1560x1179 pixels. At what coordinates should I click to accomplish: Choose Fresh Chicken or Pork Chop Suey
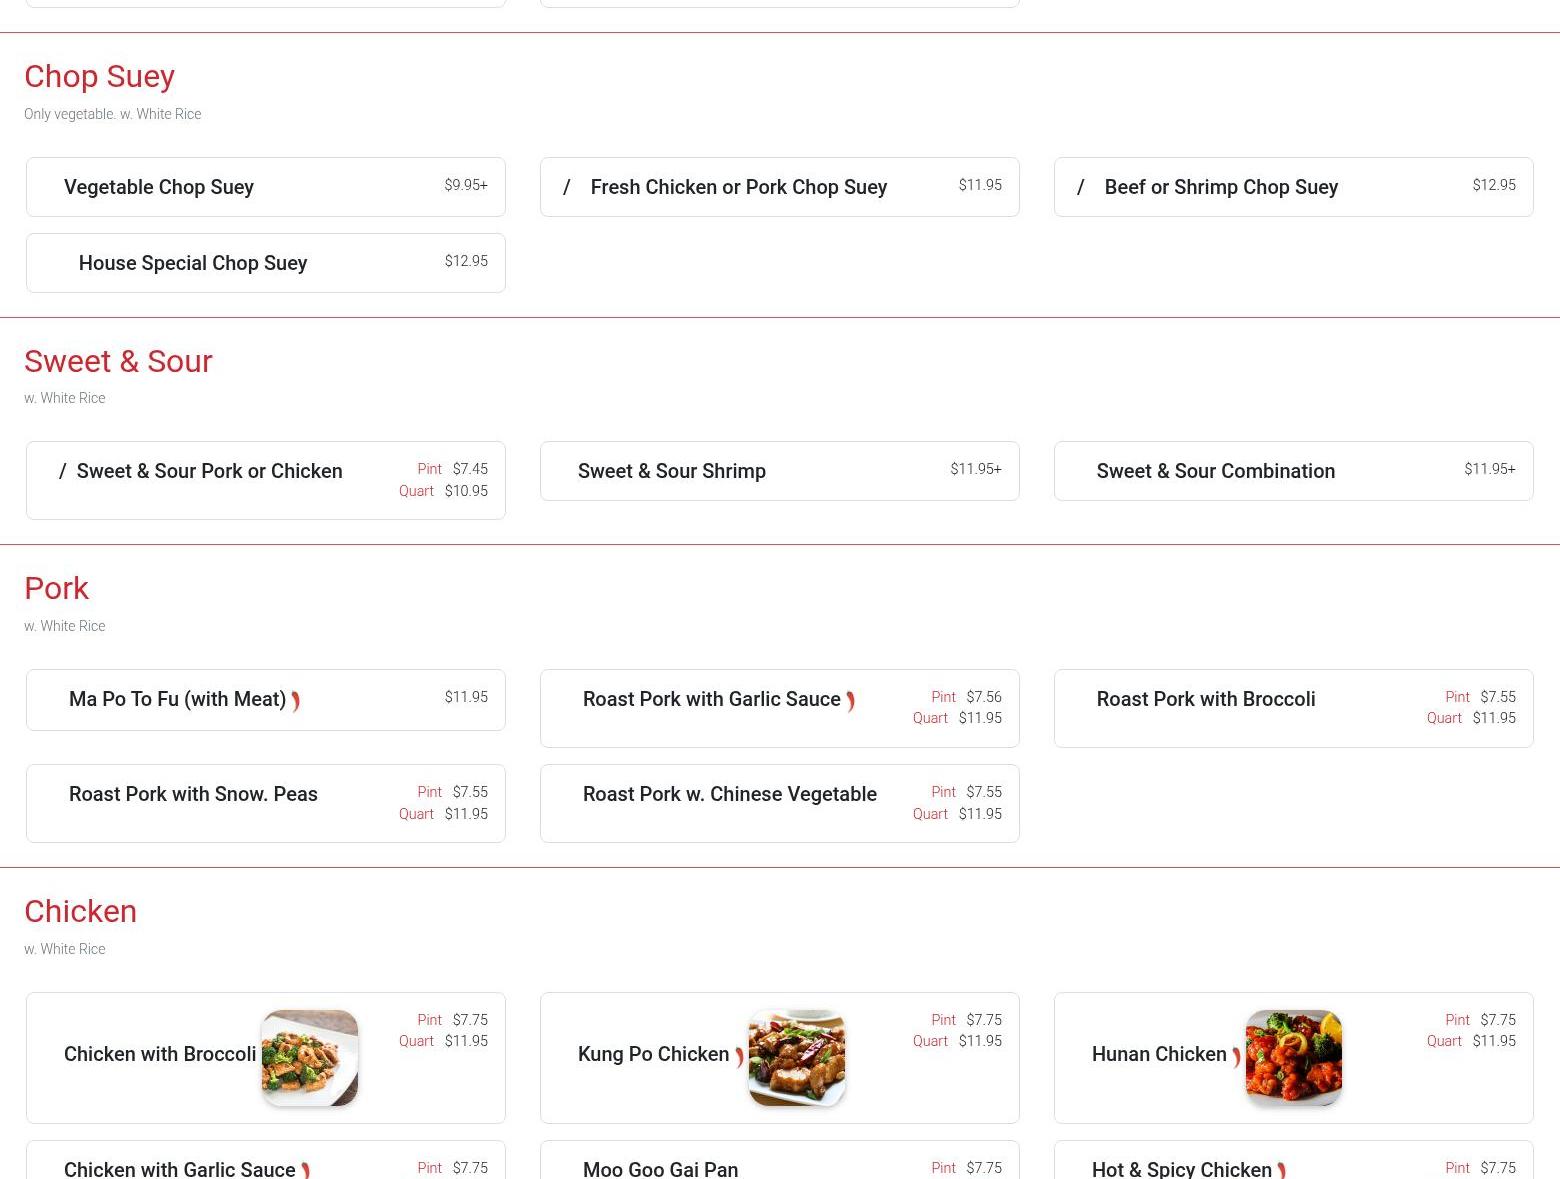point(738,187)
